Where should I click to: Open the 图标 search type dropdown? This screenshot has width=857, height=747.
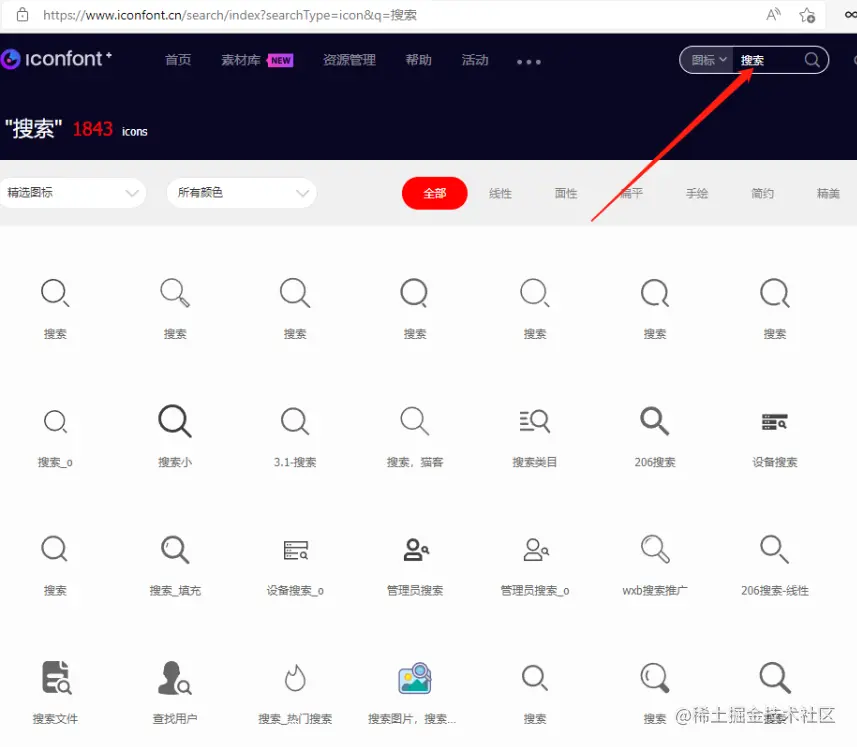point(706,60)
